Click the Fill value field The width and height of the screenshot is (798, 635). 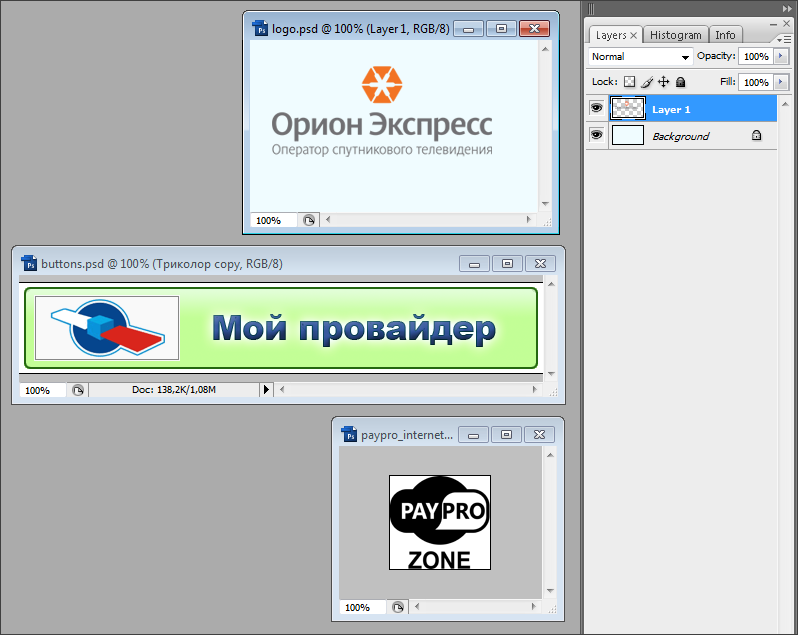tap(756, 82)
